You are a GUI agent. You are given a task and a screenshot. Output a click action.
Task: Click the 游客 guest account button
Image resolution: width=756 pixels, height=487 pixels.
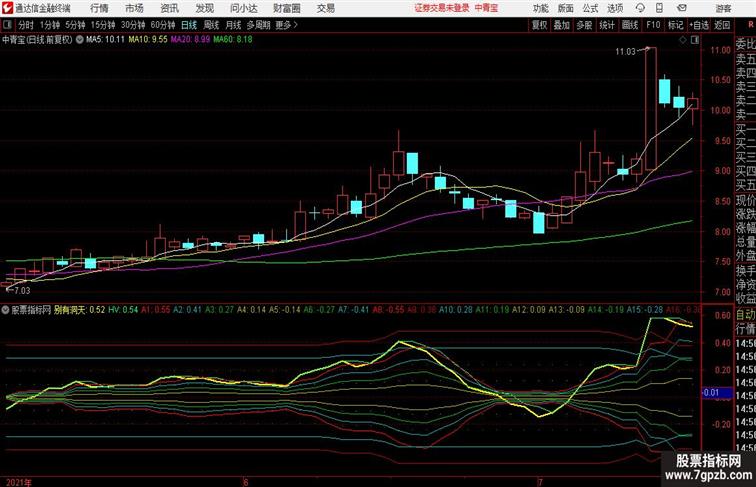coord(723,8)
